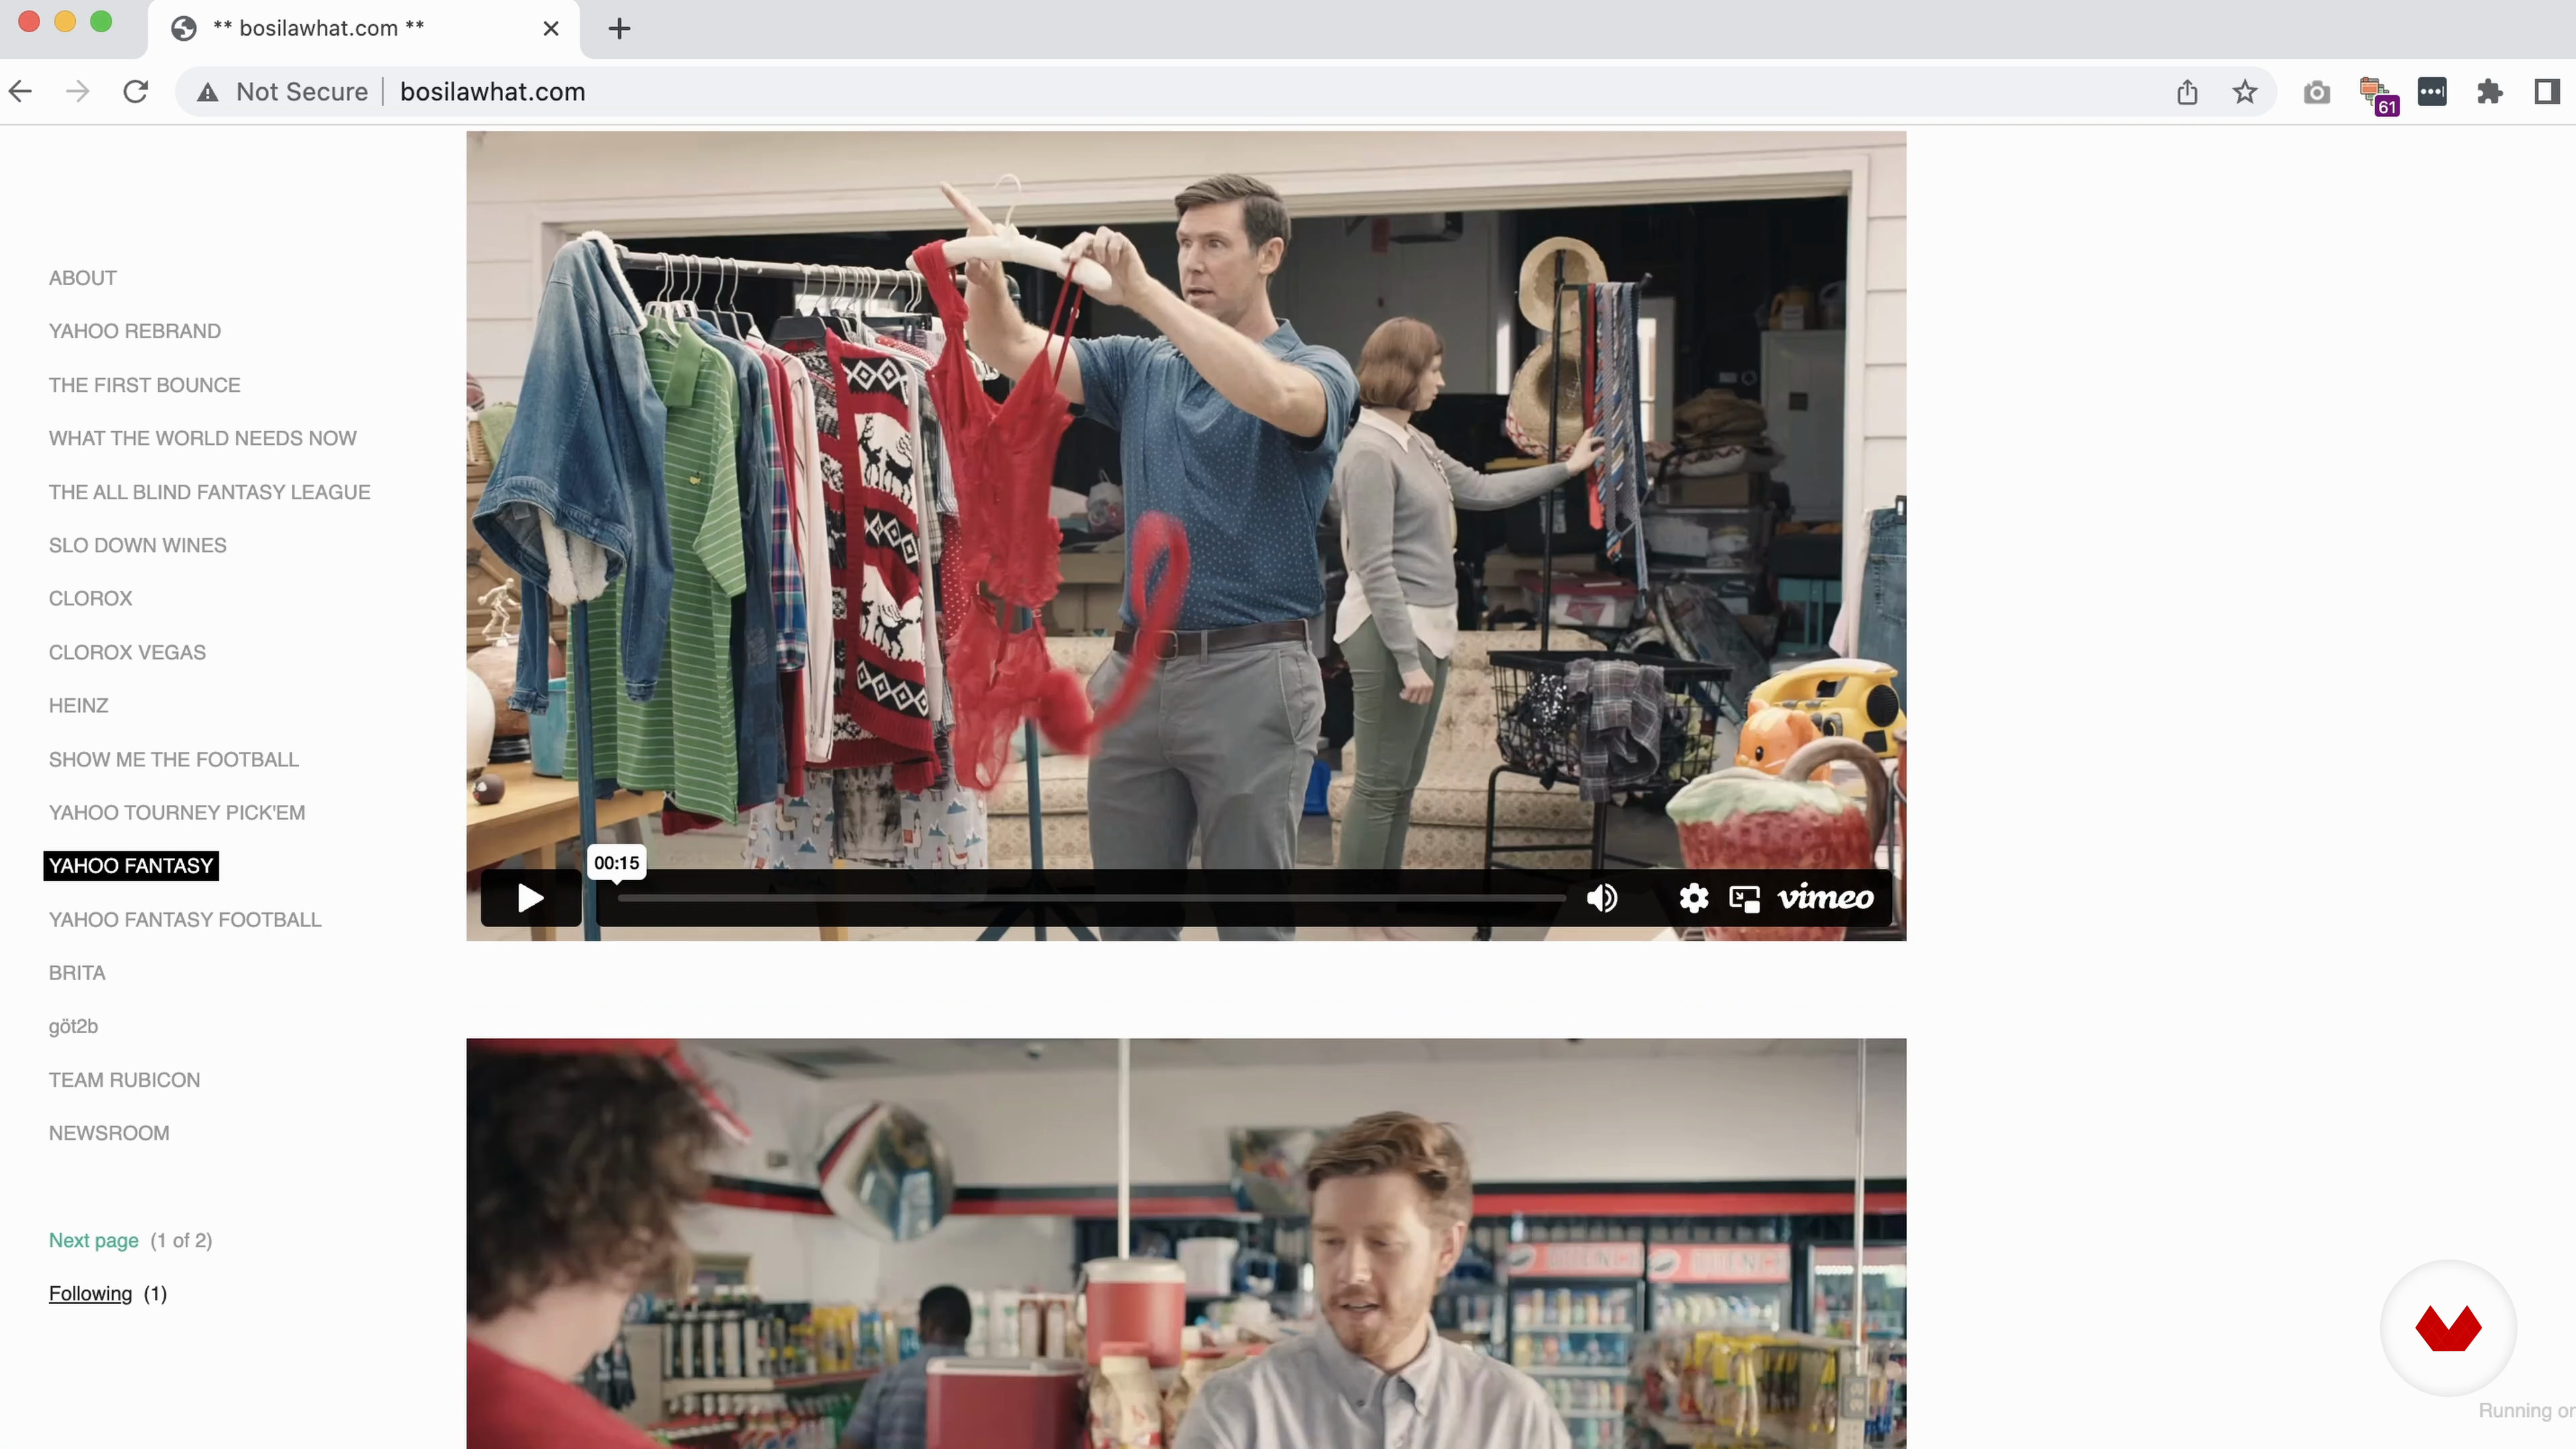Mute the Vimeo video volume
The width and height of the screenshot is (2576, 1449).
[x=1602, y=898]
